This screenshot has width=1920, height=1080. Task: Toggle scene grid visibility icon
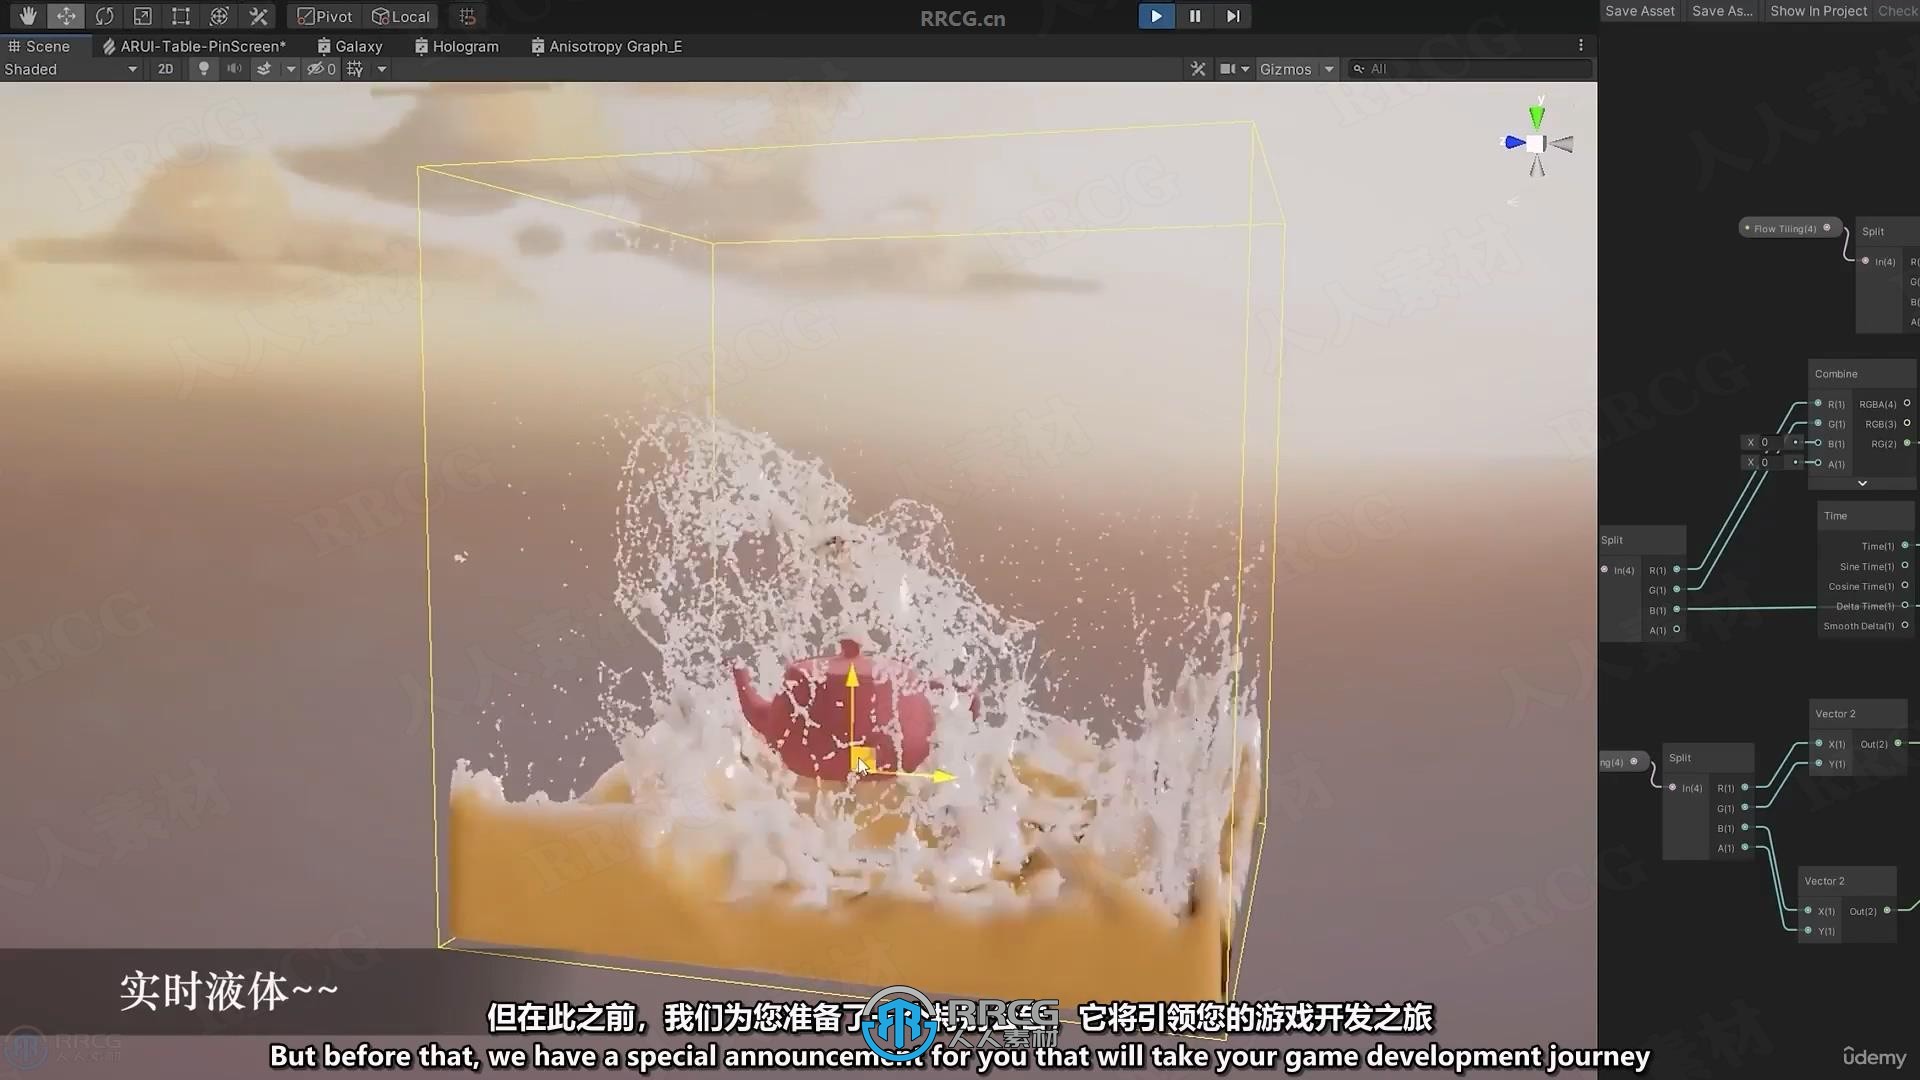click(x=355, y=69)
